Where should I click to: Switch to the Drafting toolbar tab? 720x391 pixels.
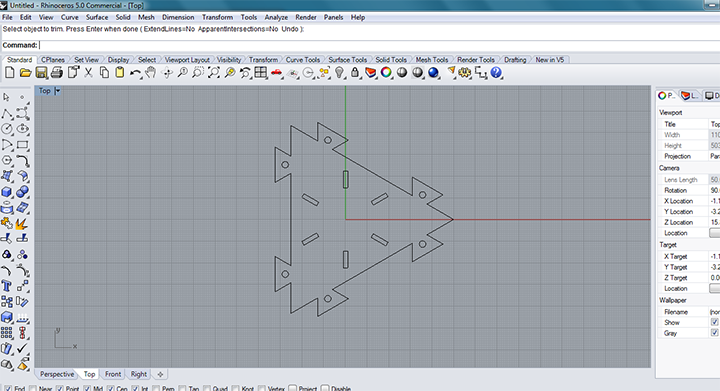tap(515, 60)
